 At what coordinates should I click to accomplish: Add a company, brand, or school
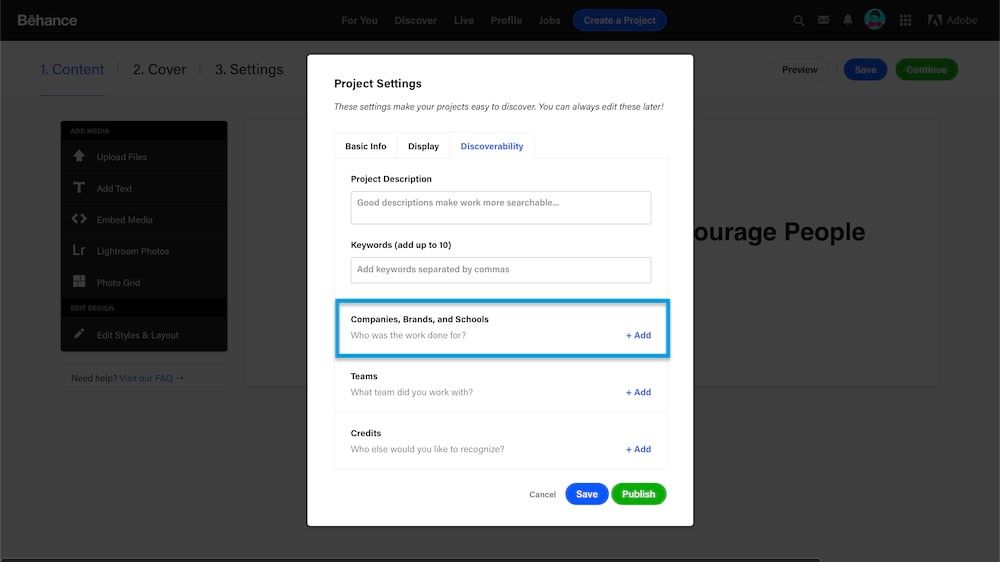[x=638, y=335]
